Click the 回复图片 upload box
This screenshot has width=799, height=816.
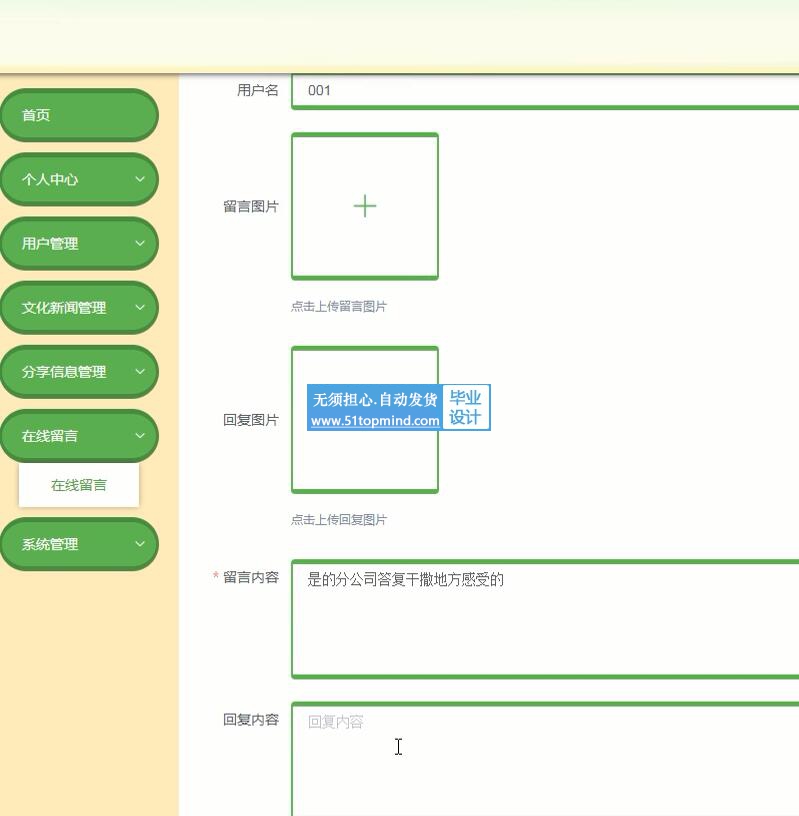(365, 419)
